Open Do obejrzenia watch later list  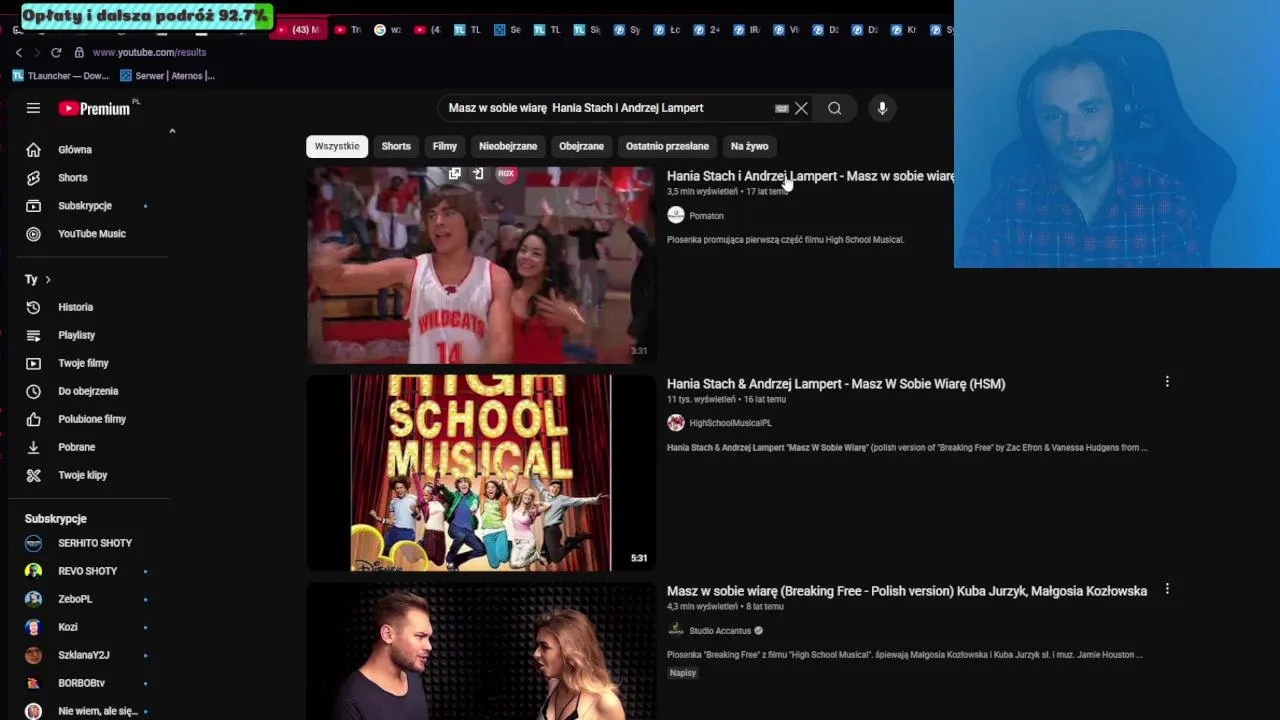pos(90,391)
